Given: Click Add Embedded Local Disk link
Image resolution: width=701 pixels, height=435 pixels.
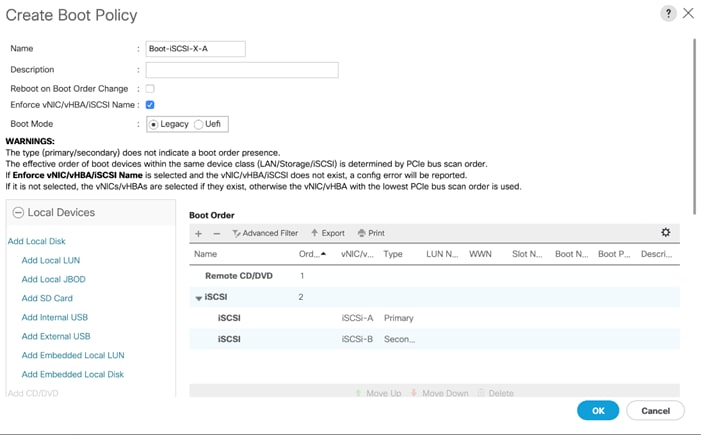Looking at the screenshot, I should [73, 374].
